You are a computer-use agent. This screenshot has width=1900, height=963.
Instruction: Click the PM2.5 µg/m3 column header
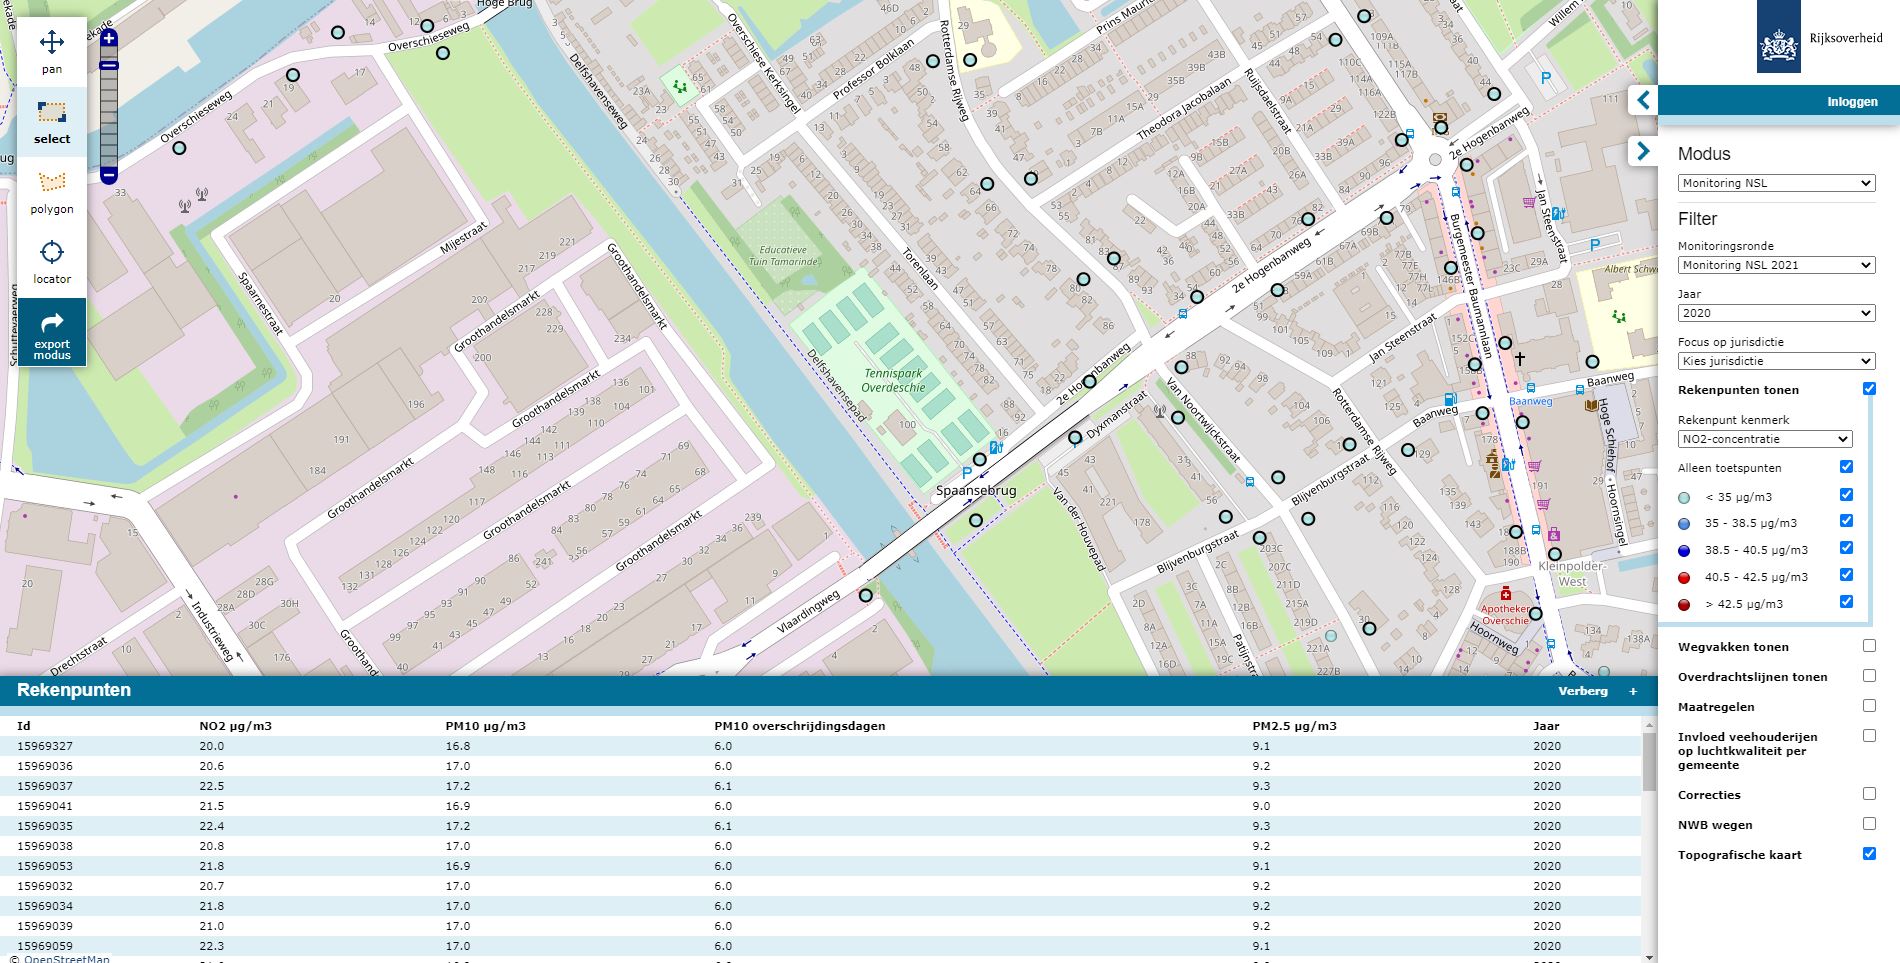pos(1294,726)
